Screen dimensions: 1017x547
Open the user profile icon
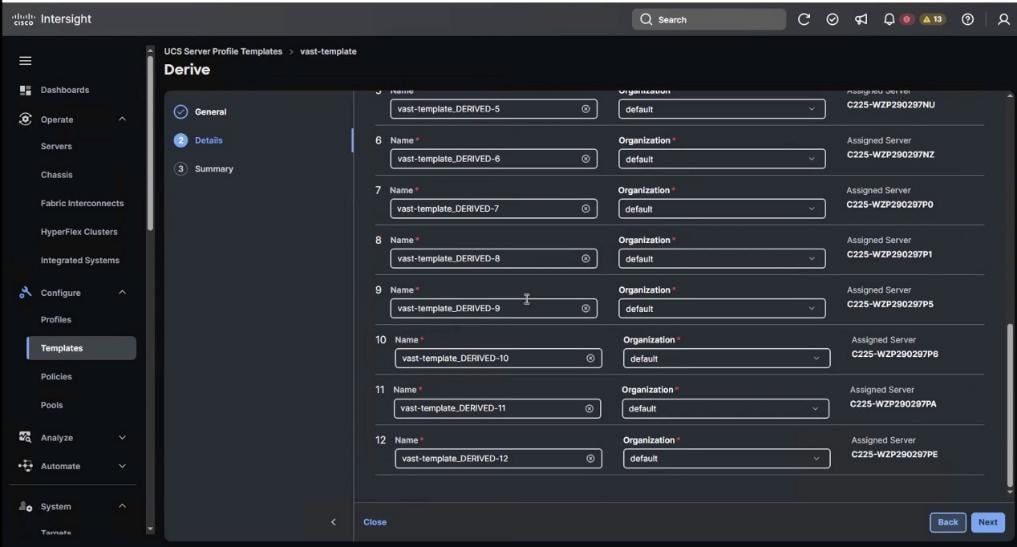pos(1003,19)
